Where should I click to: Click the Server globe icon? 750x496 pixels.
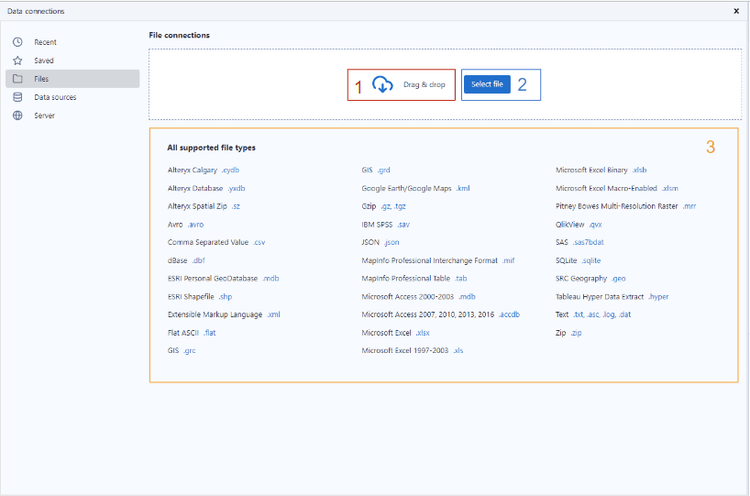(17, 116)
